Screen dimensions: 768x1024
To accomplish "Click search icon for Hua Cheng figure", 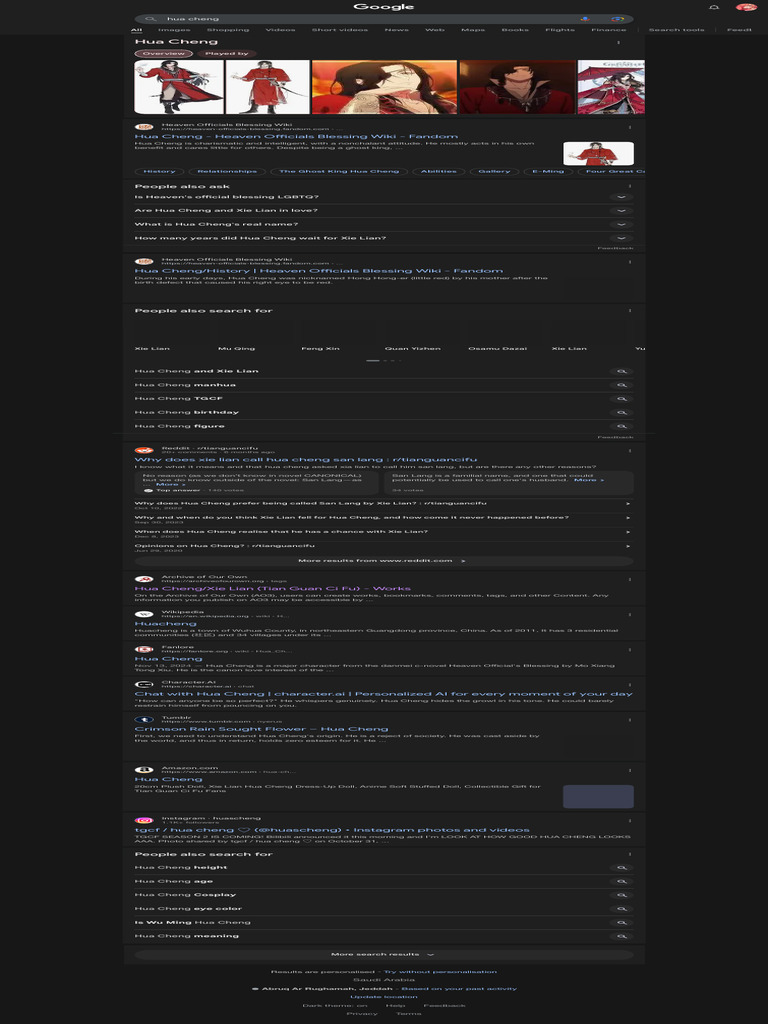I will click(622, 426).
